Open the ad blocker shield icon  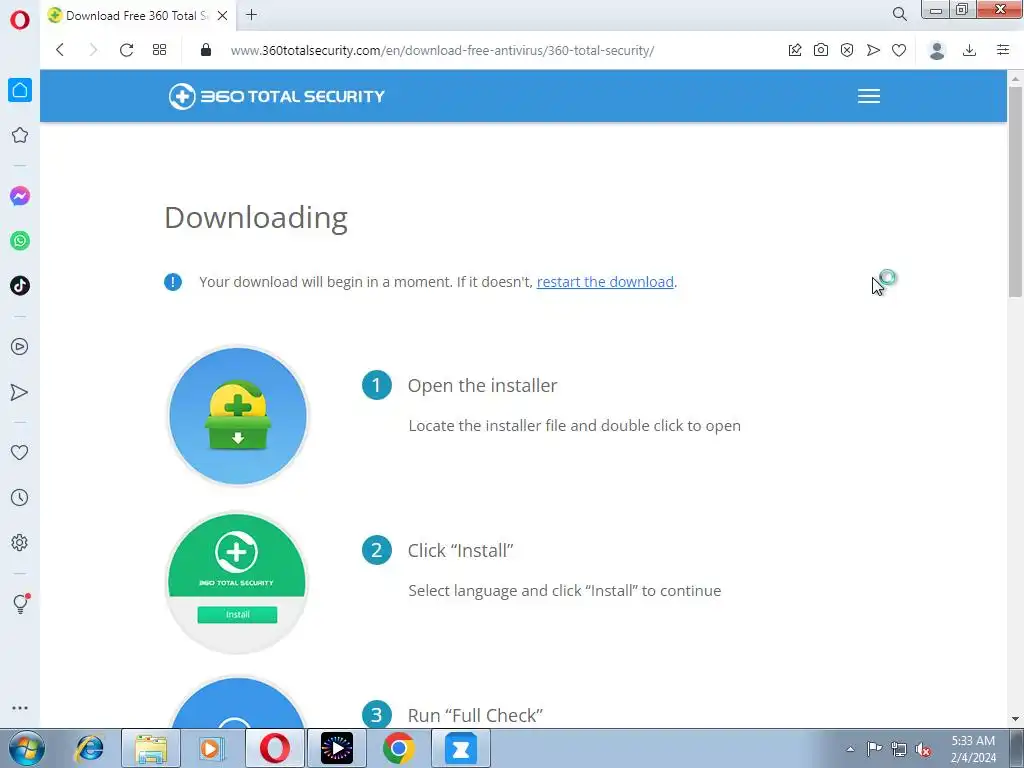[x=847, y=50]
